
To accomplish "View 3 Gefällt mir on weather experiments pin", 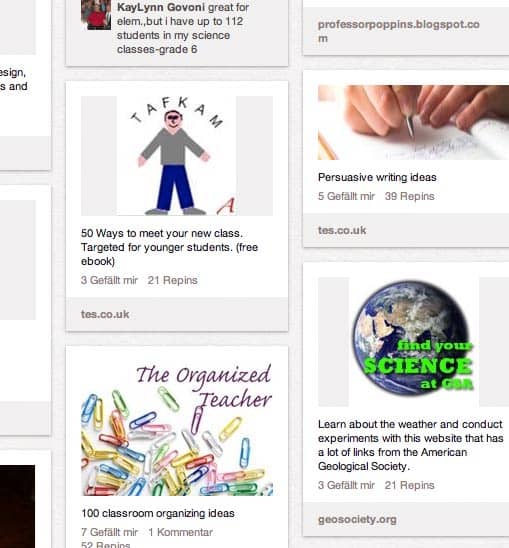I will (x=346, y=485).
